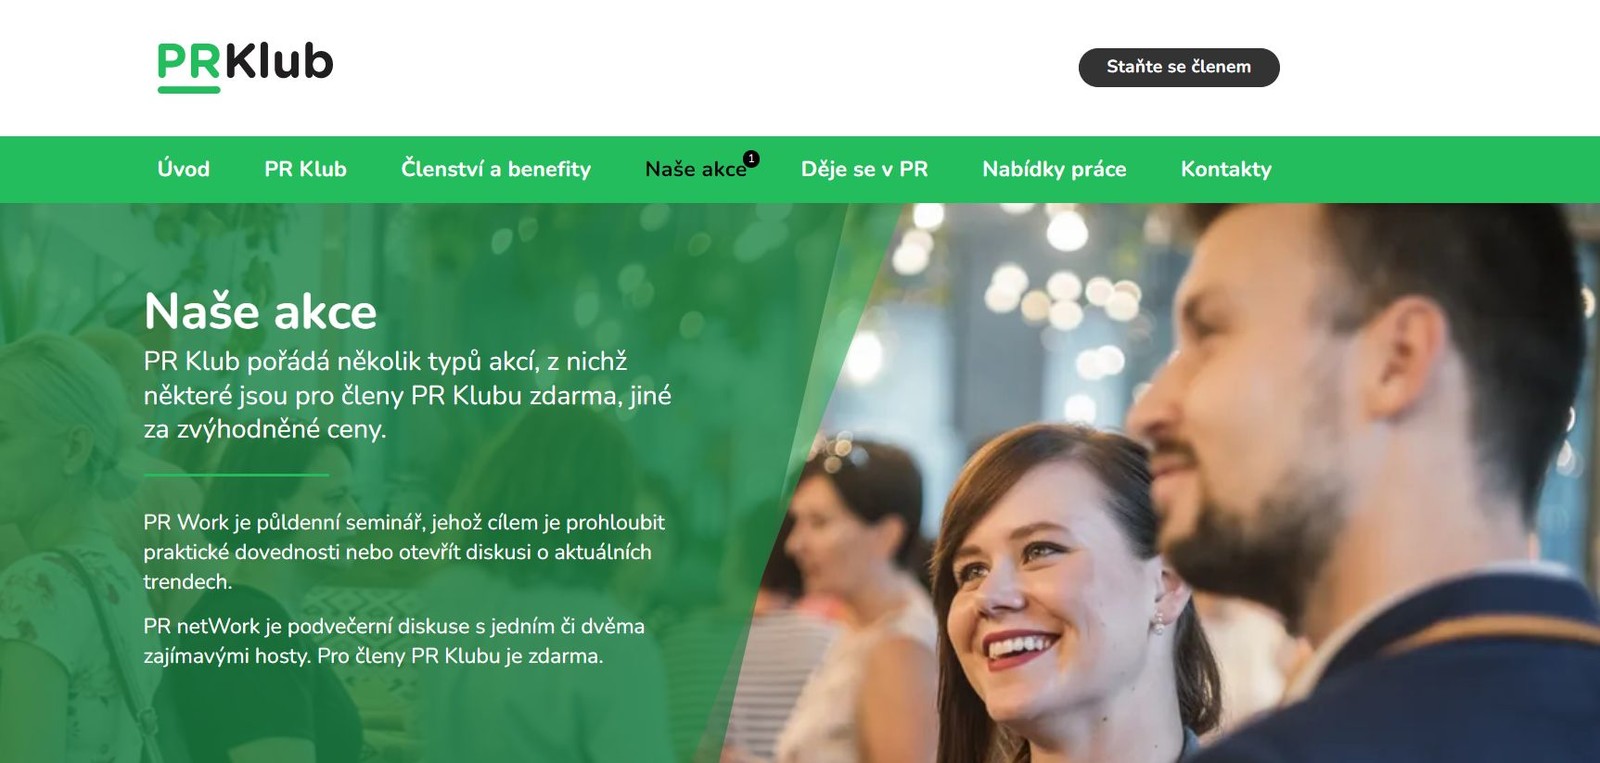Click the green underline beneath the PR logo
The width and height of the screenshot is (1600, 763).
pos(189,90)
